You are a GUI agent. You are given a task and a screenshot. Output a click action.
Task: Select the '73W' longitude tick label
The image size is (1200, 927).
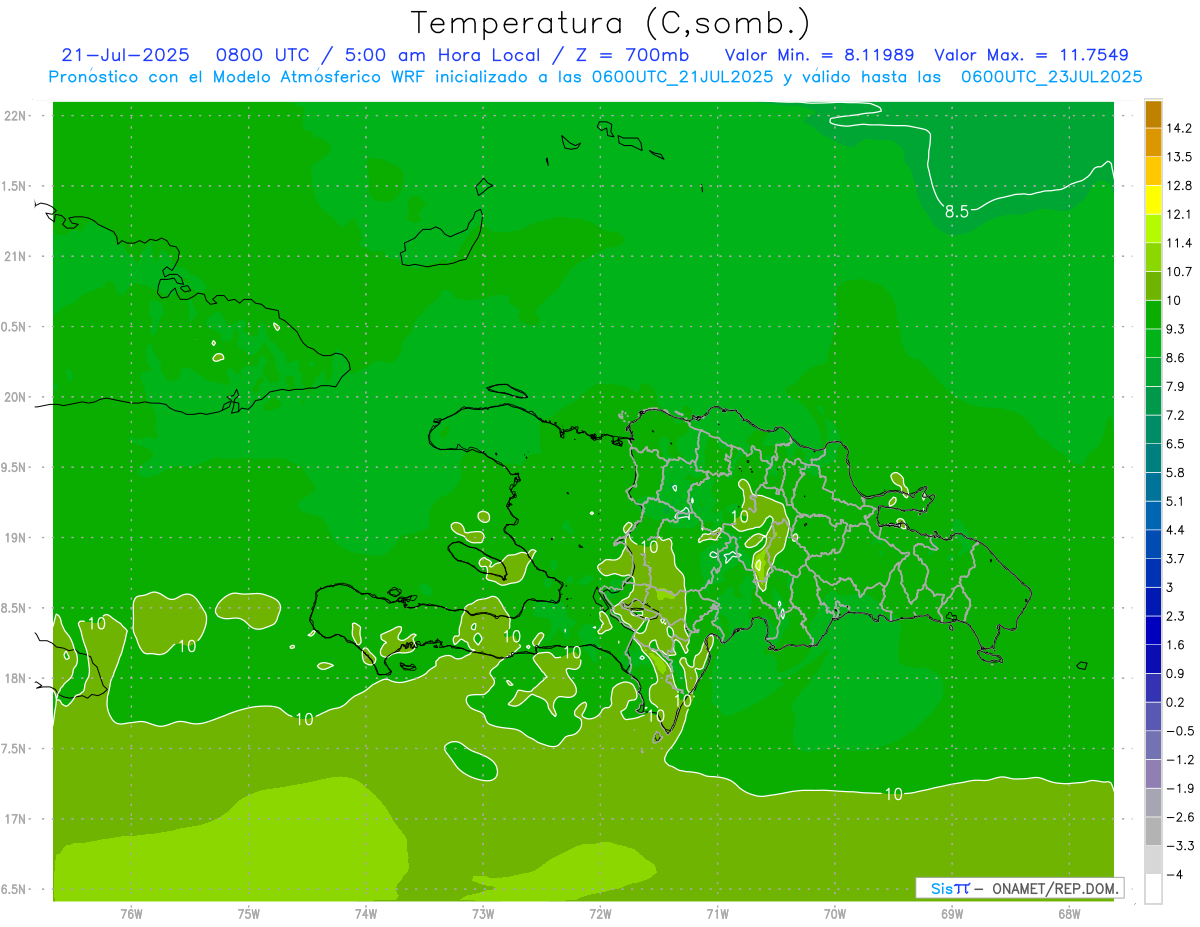[x=483, y=913]
